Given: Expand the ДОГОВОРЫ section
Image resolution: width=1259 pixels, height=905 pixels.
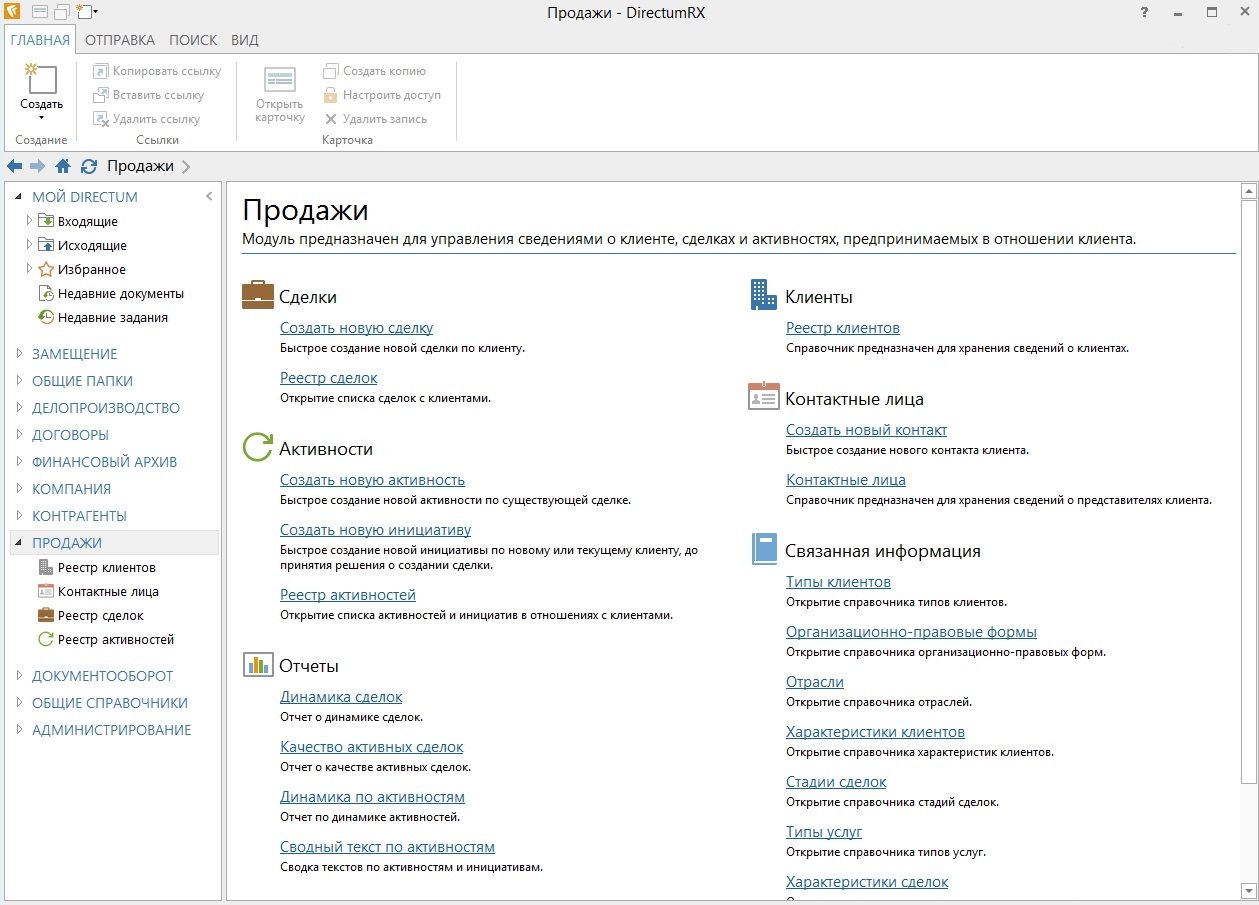Looking at the screenshot, I should click(x=19, y=434).
